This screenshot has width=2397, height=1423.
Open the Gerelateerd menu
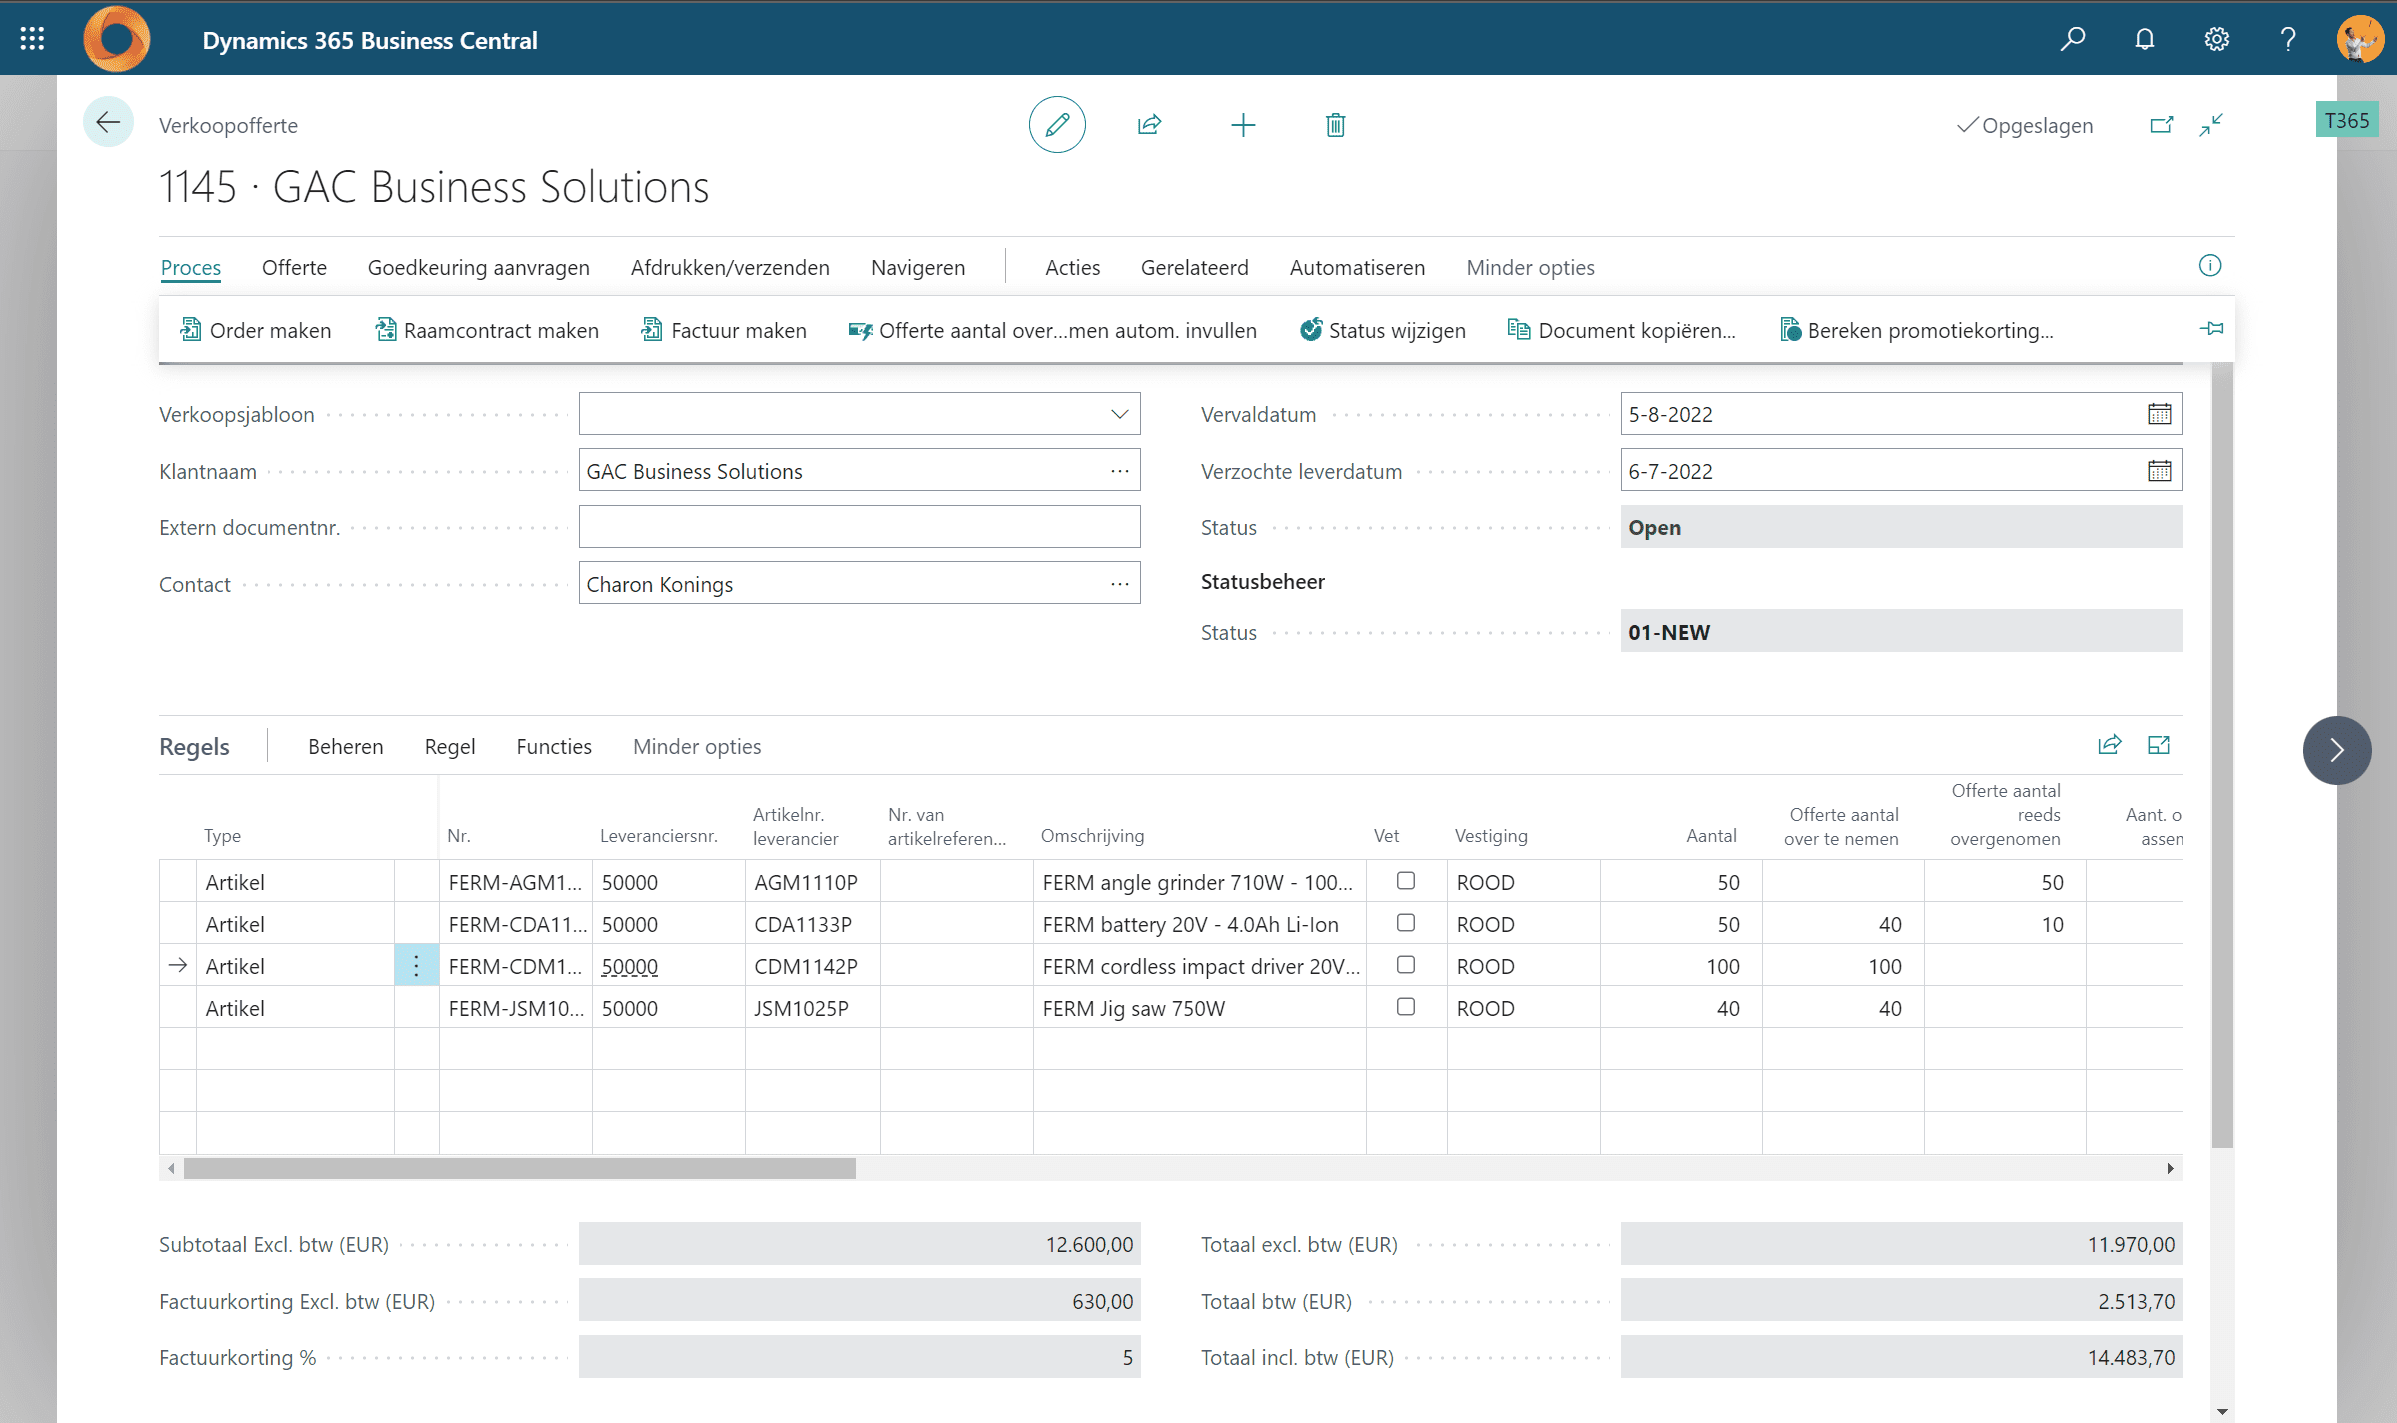(x=1194, y=267)
